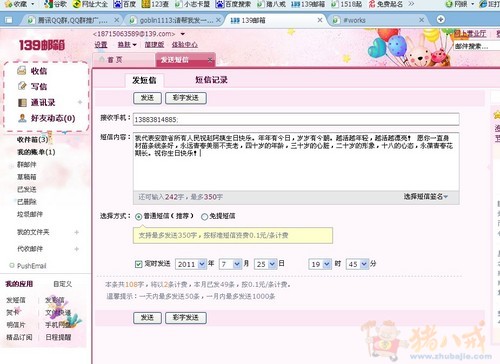
Task: Open browser tab list icon at left
Action: [x=8, y=20]
